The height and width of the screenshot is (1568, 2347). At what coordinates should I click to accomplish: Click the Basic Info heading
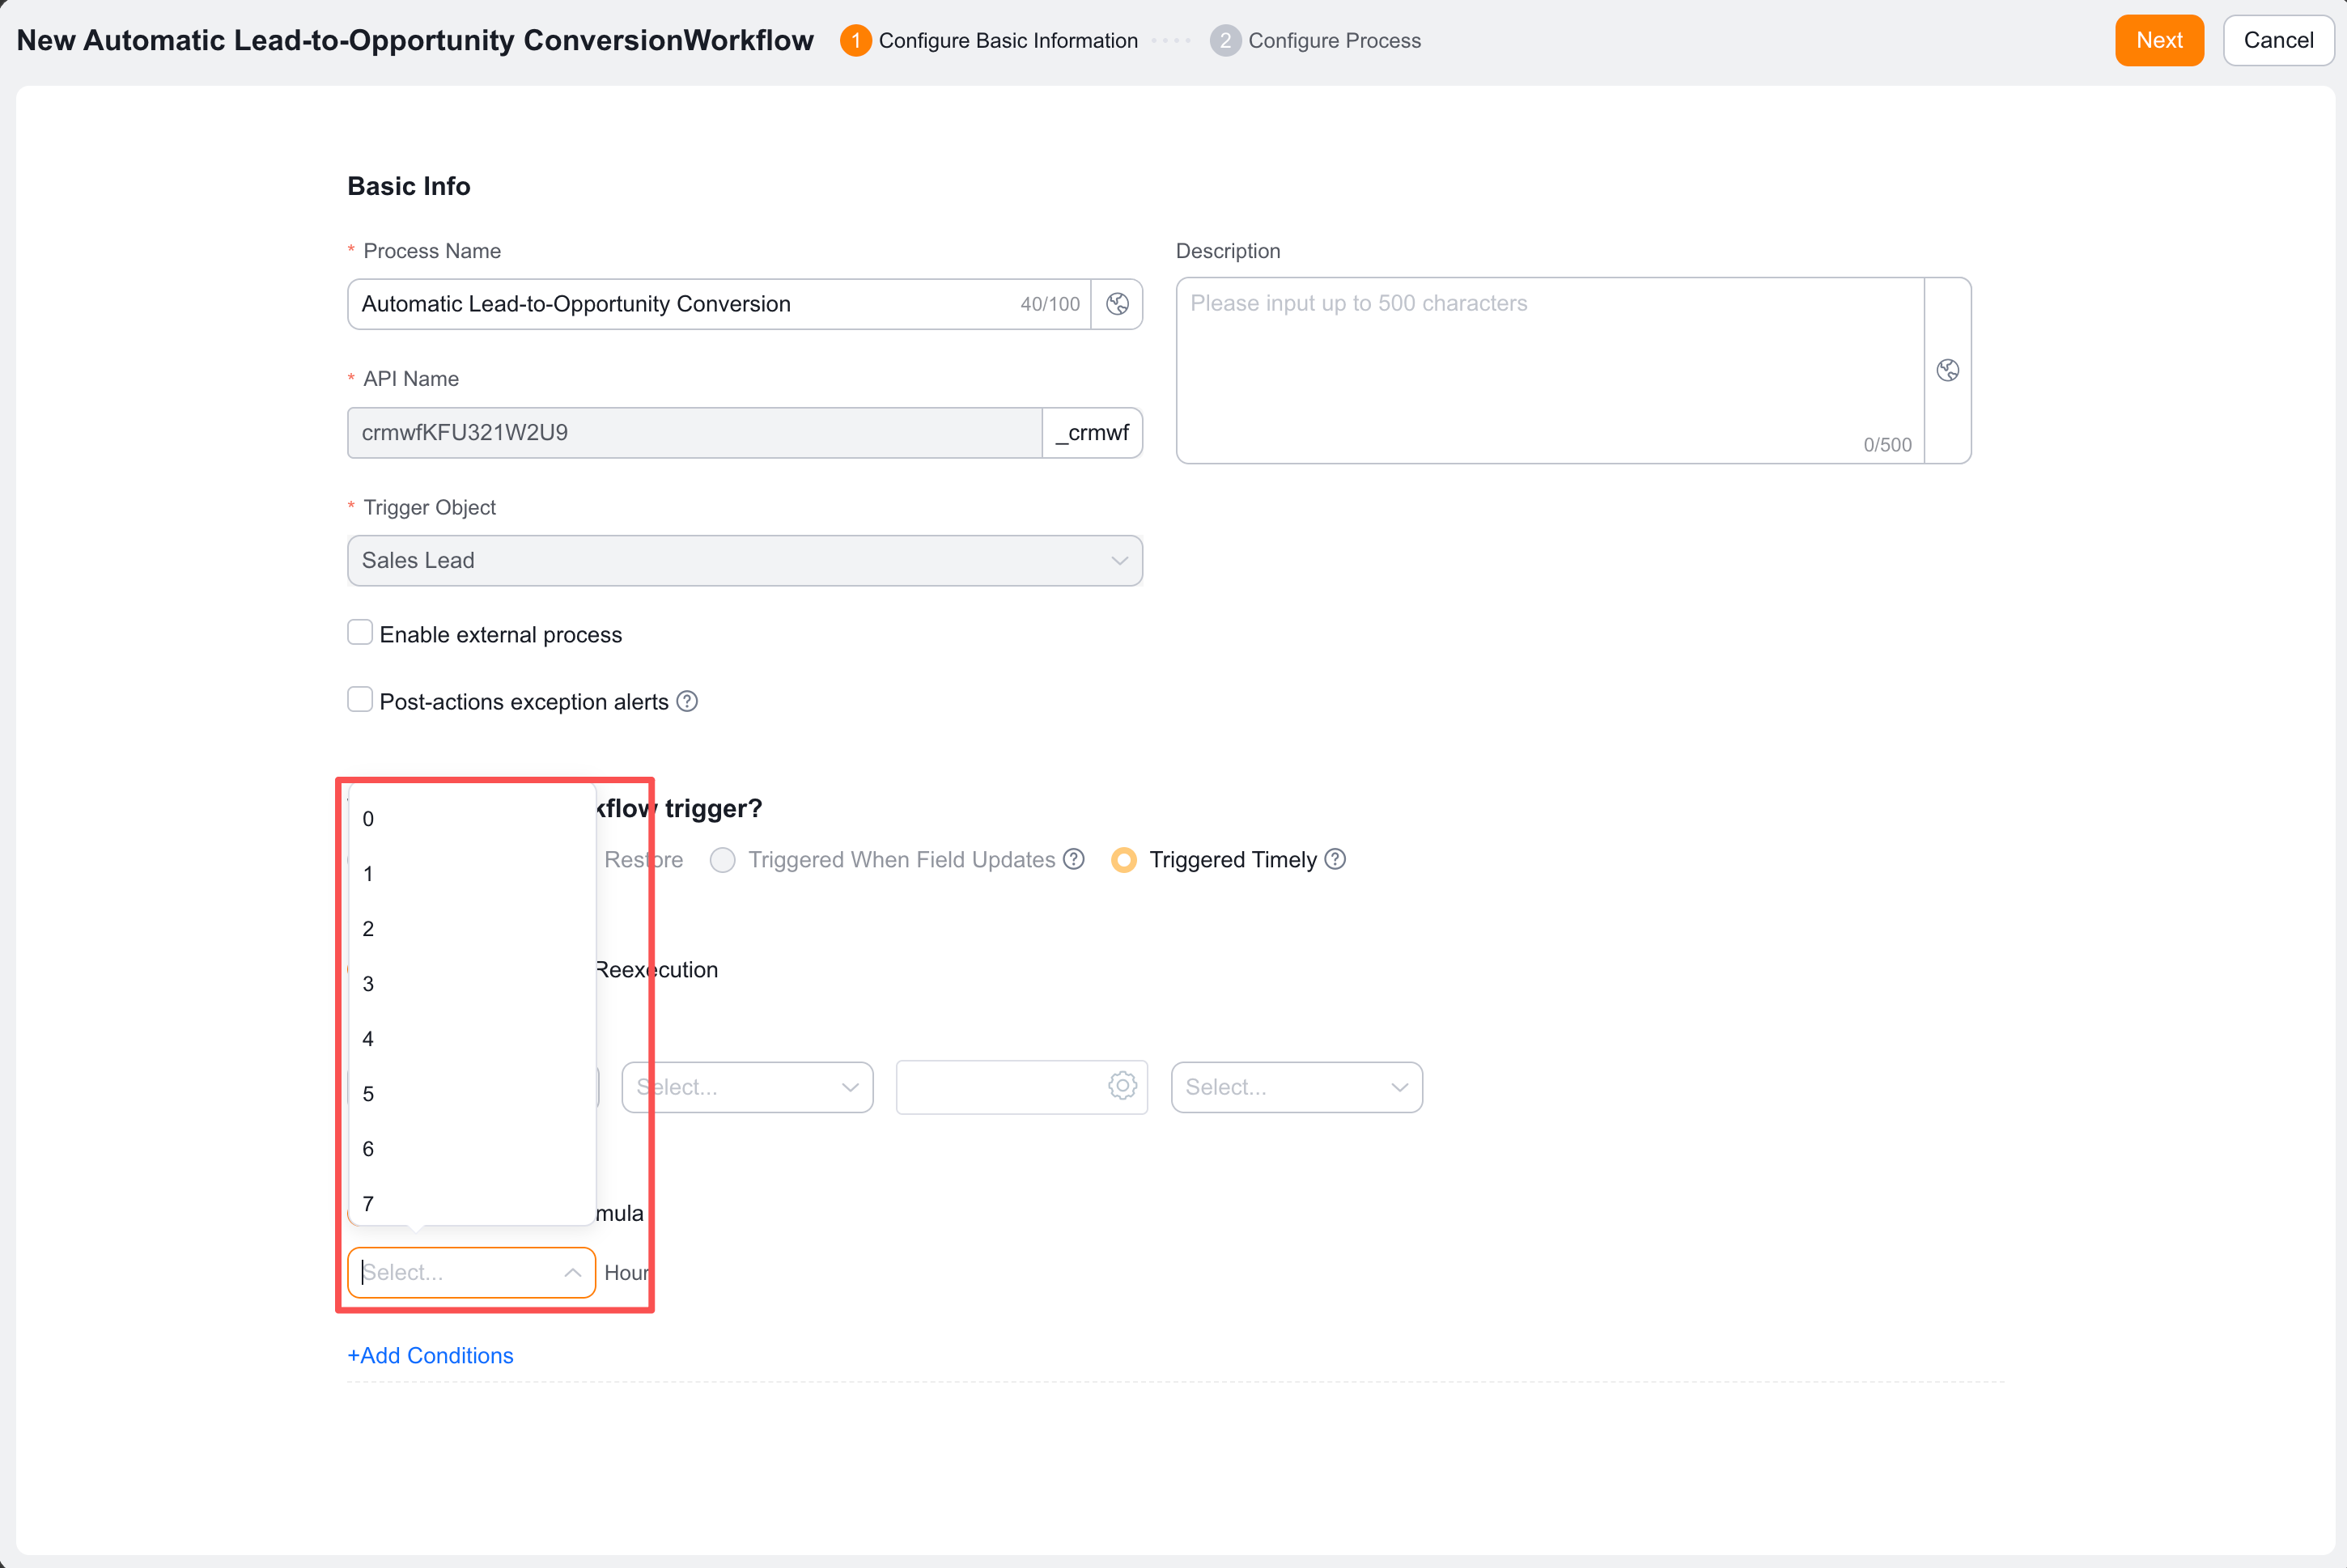click(x=409, y=186)
